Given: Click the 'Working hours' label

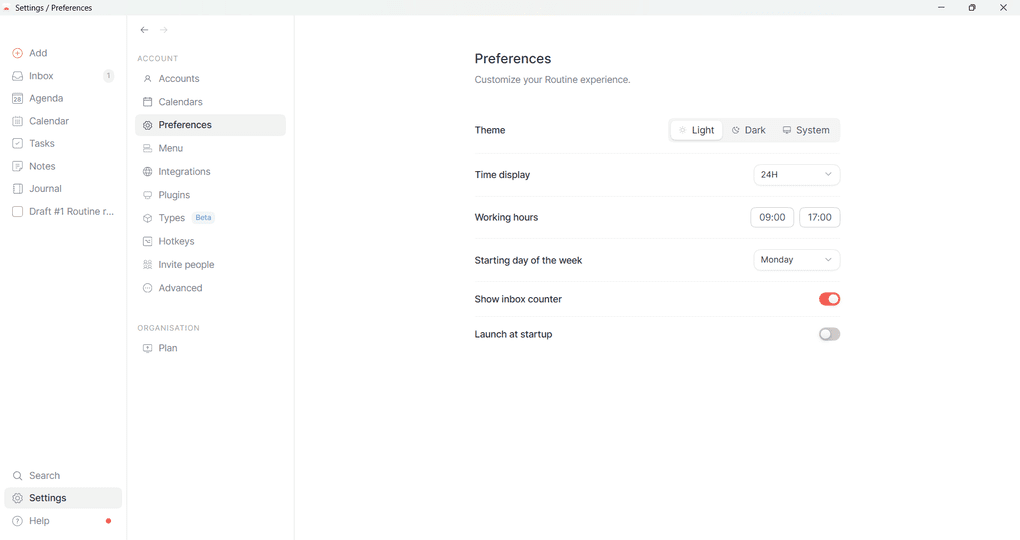Looking at the screenshot, I should click(506, 217).
